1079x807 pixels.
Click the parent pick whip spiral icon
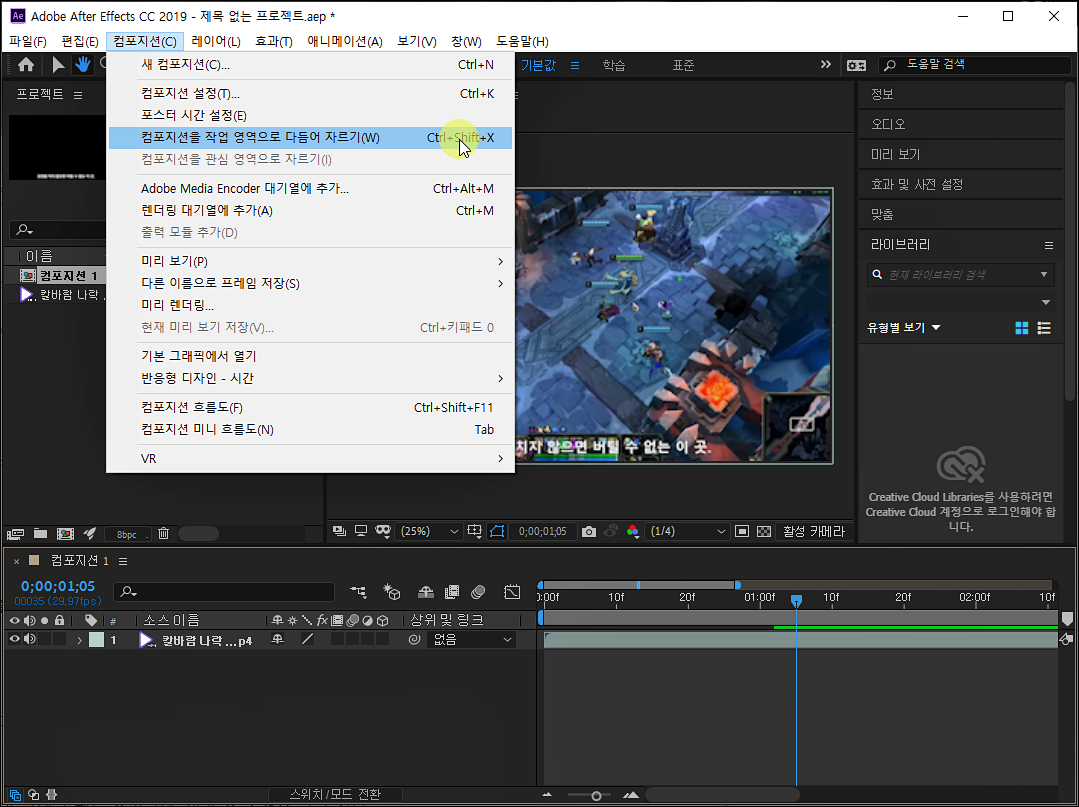[414, 639]
